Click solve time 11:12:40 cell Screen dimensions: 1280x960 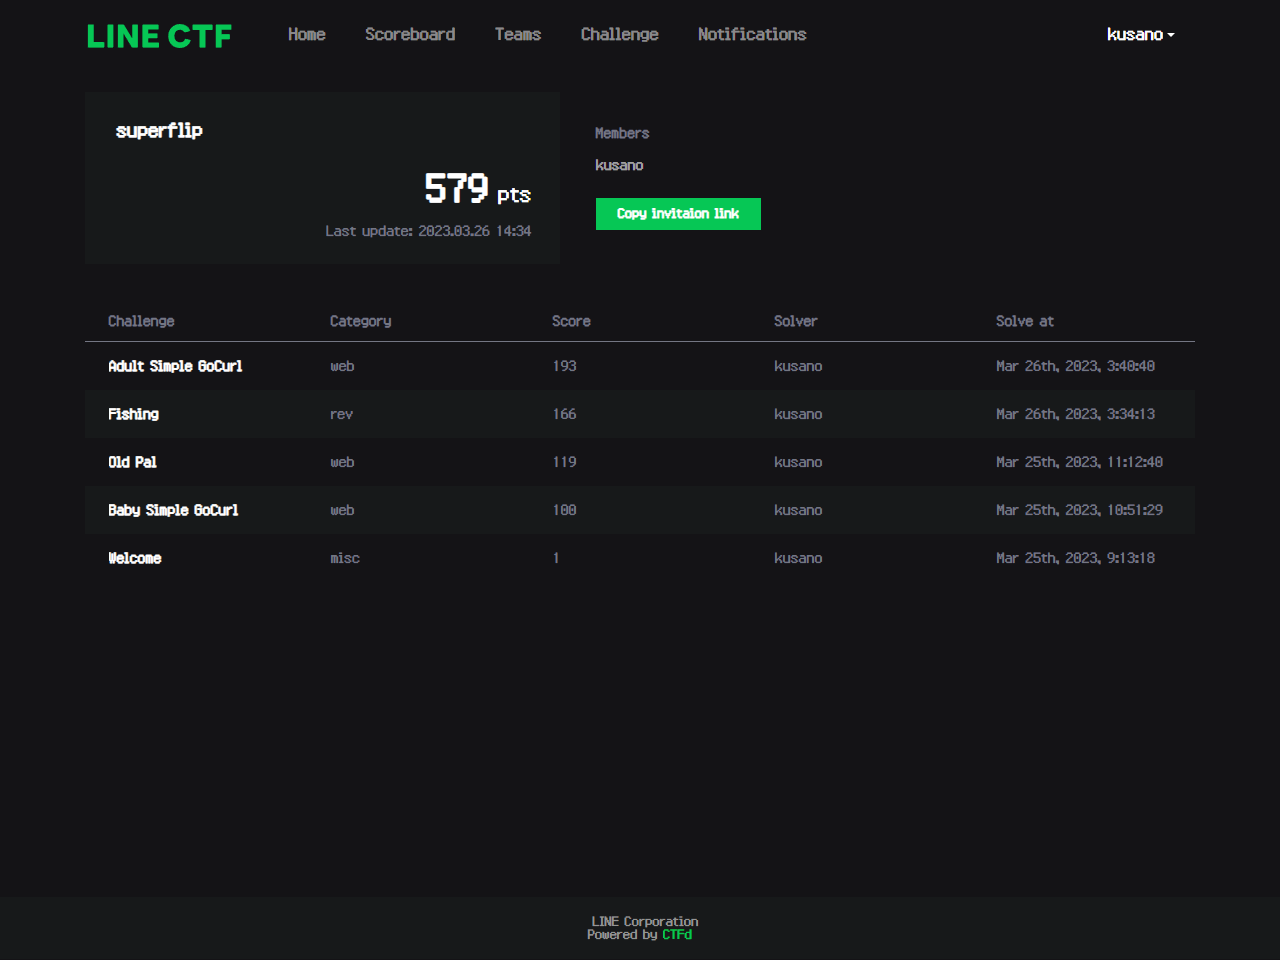(x=1079, y=462)
